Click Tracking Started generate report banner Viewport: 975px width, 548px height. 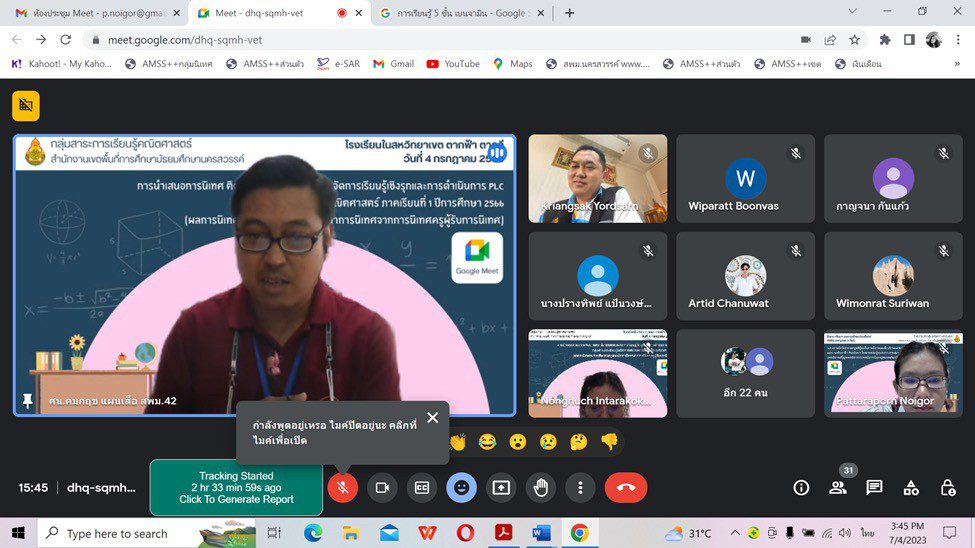coord(236,488)
